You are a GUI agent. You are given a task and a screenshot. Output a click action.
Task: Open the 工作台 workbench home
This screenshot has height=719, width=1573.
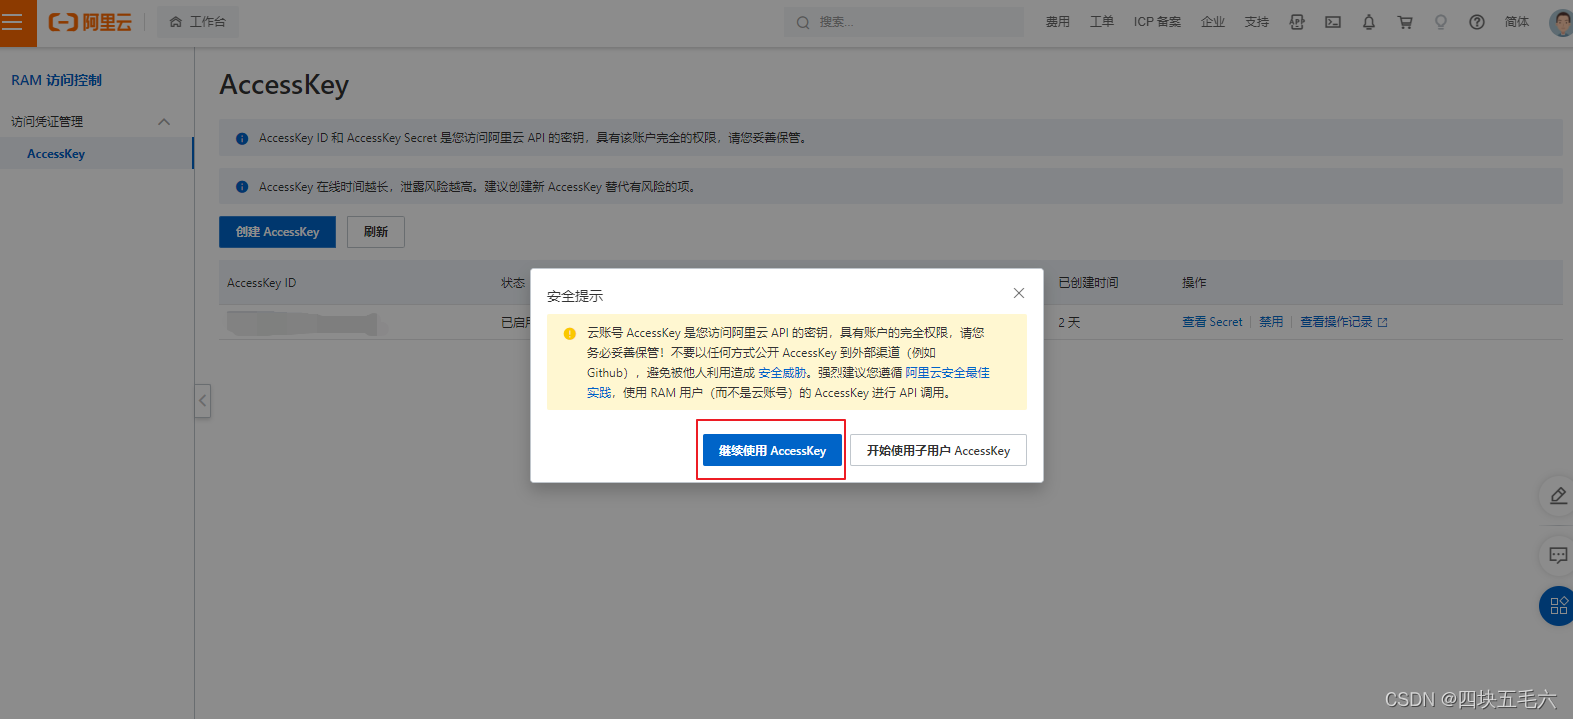pyautogui.click(x=198, y=22)
